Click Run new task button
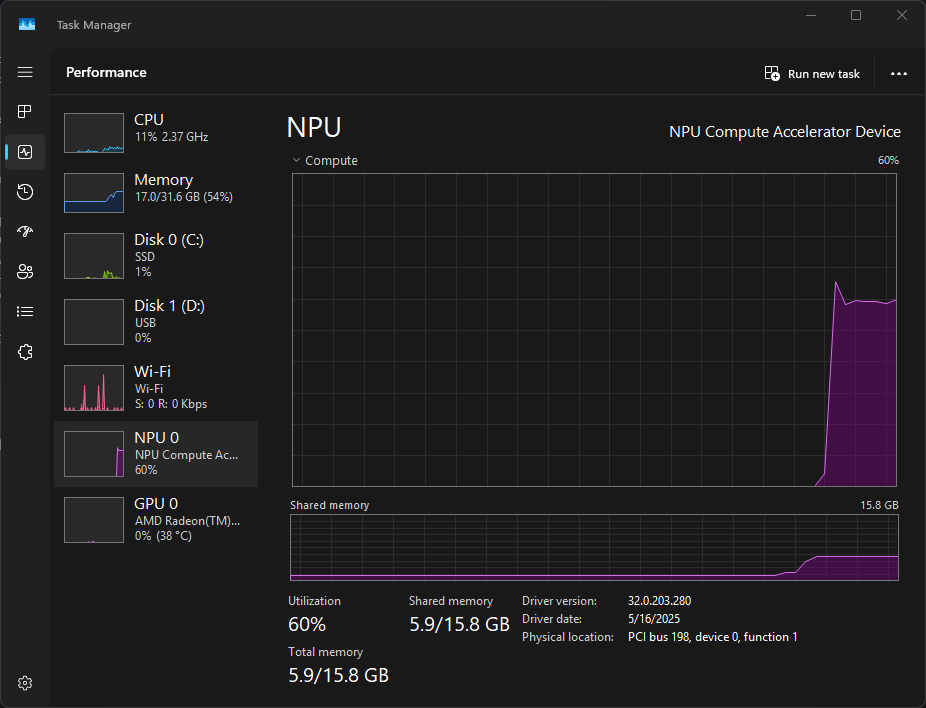The height and width of the screenshot is (708, 926). (812, 74)
